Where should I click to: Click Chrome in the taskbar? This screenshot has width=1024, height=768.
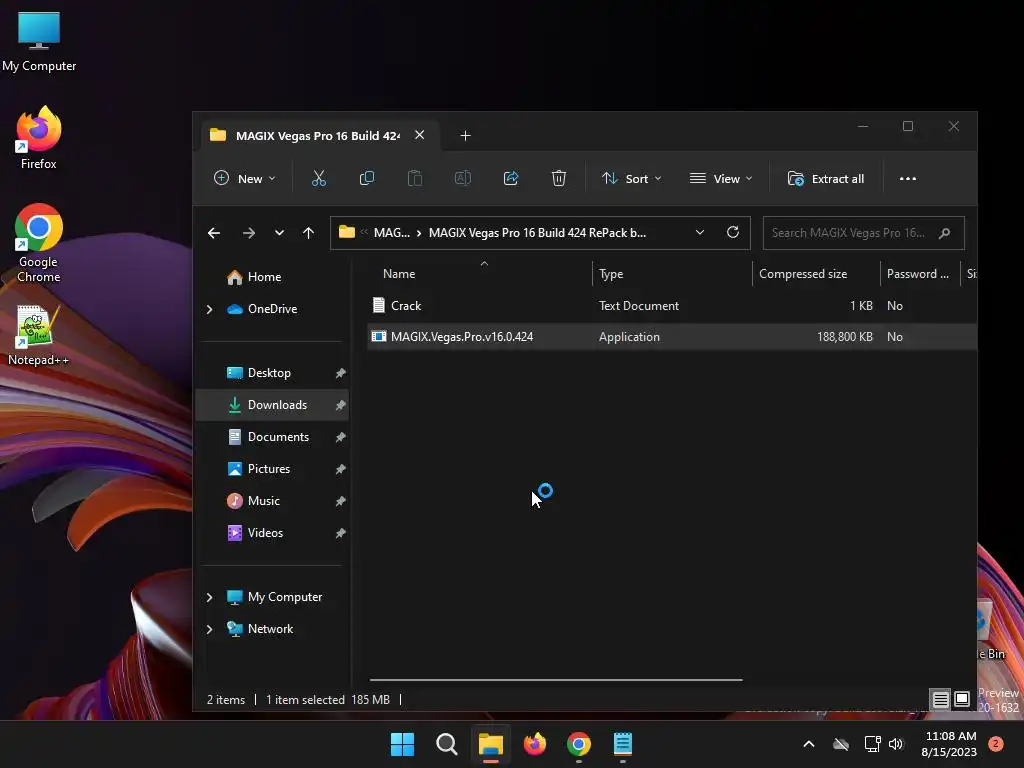579,744
